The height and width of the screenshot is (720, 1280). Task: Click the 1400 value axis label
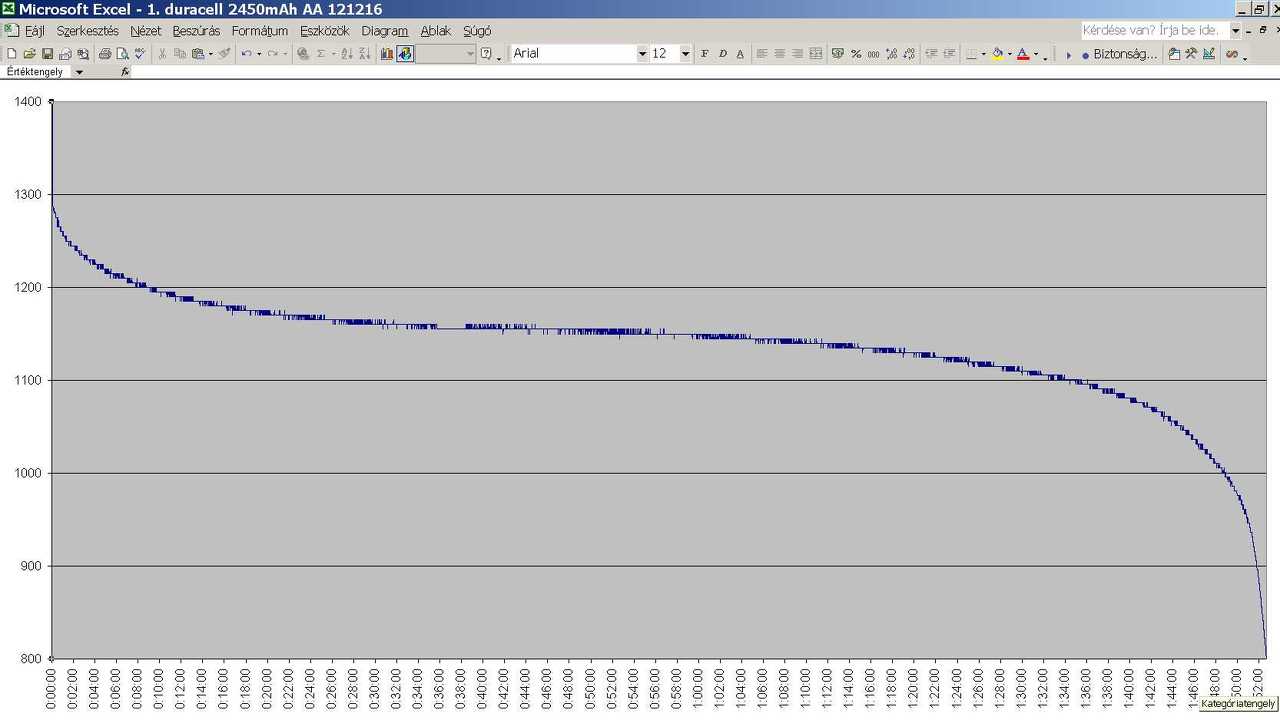tap(28, 101)
